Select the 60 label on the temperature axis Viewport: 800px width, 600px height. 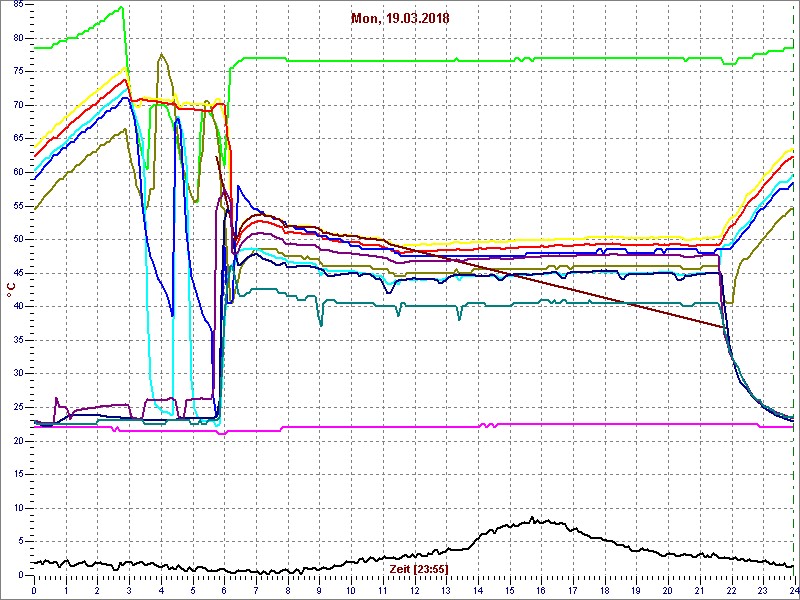[x=18, y=172]
